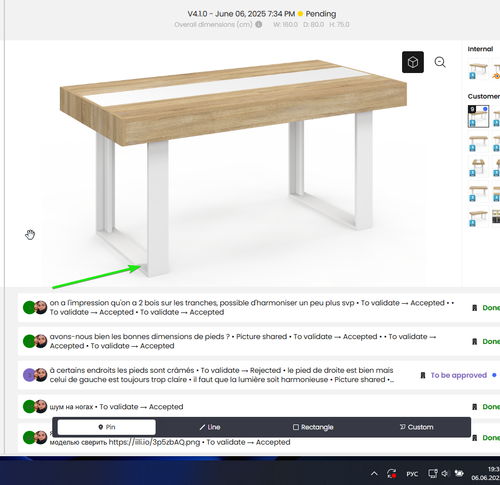Open the 3D cube viewer button
Image resolution: width=500 pixels, height=485 pixels.
coord(413,62)
